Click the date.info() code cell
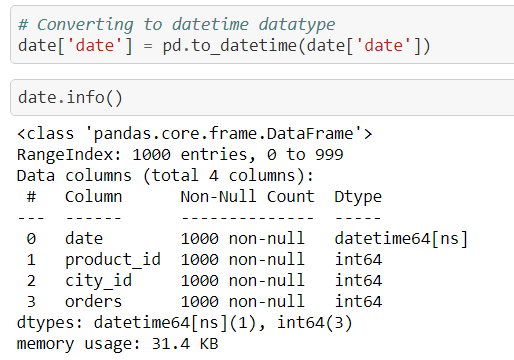Screen dimensions: 514x360 click(x=262, y=98)
